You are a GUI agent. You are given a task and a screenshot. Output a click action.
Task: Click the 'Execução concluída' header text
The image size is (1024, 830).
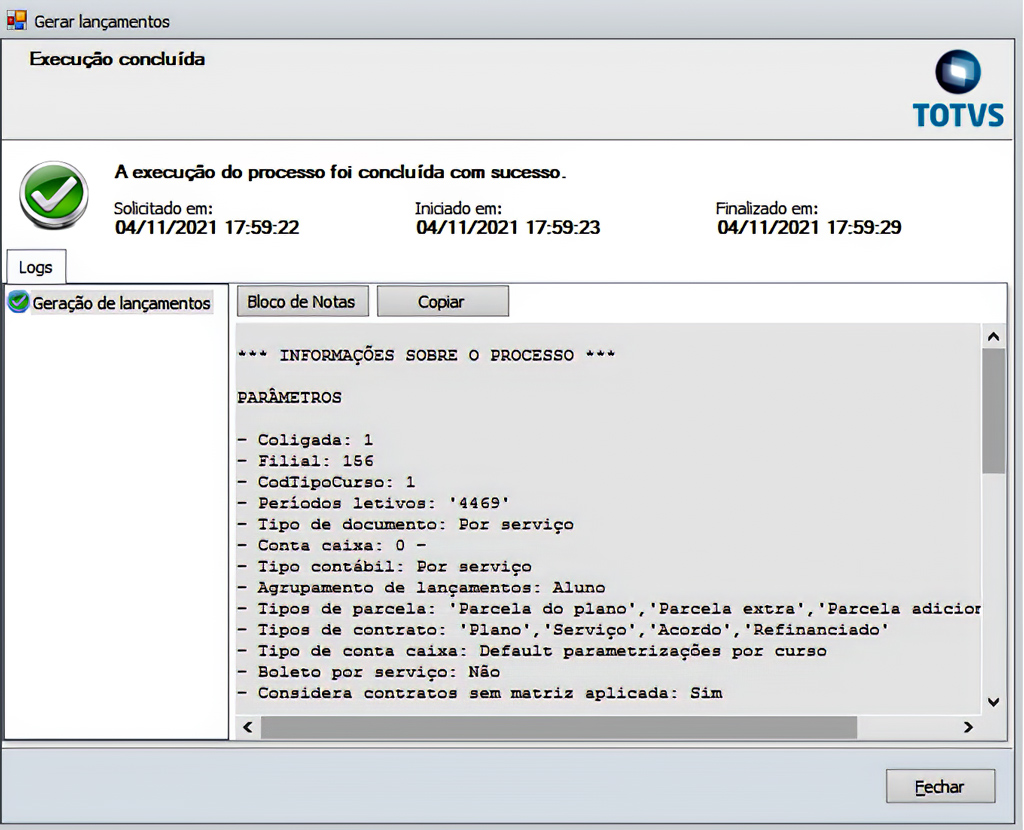tap(117, 59)
